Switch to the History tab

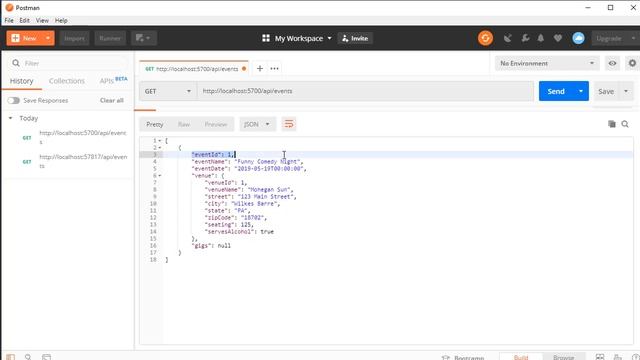point(22,81)
